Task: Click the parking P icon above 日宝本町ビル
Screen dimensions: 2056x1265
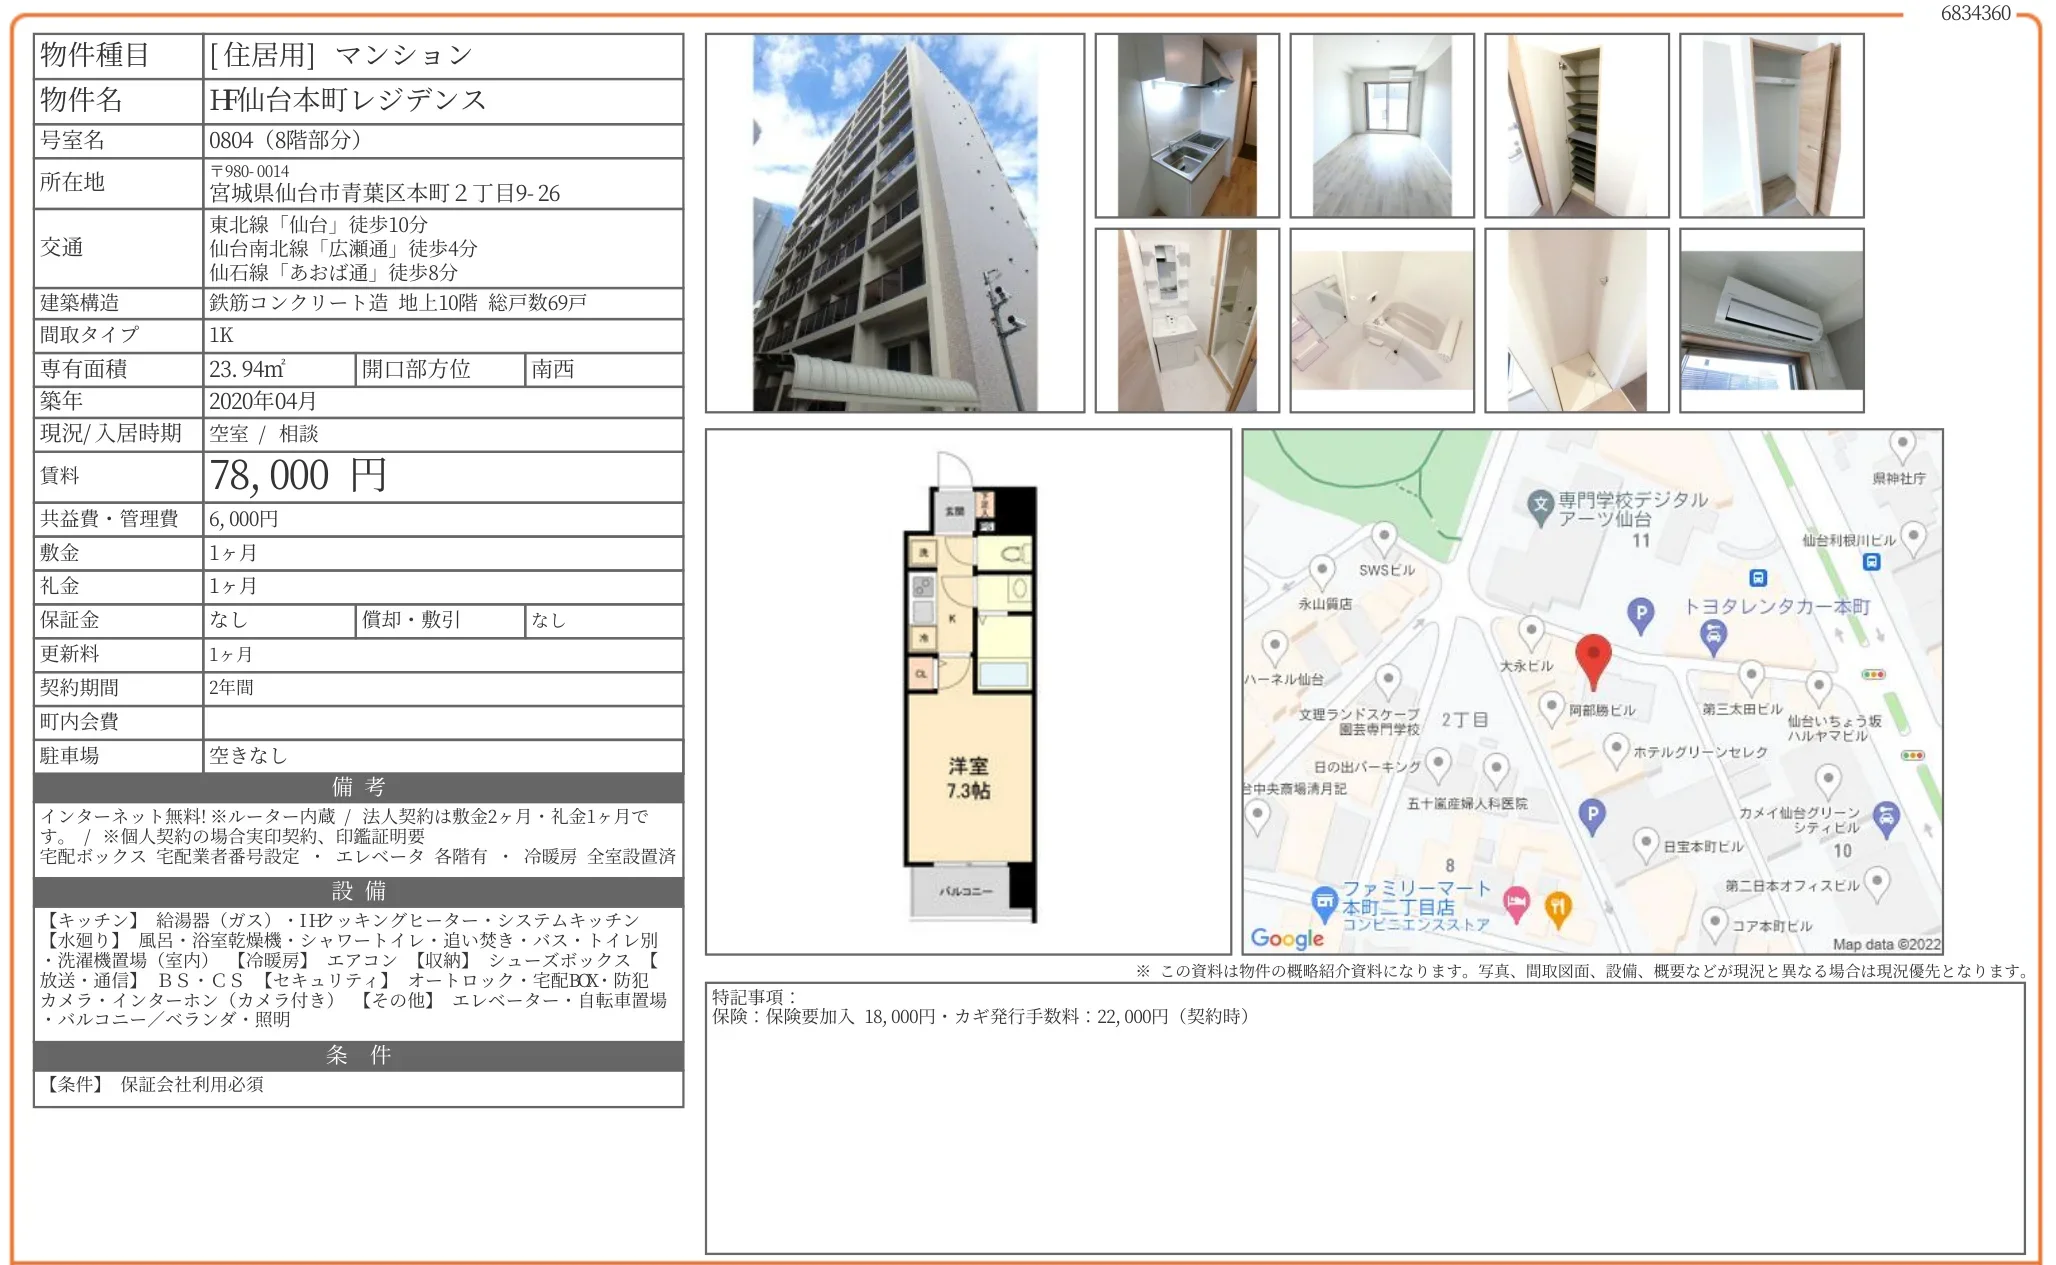Action: 1592,816
